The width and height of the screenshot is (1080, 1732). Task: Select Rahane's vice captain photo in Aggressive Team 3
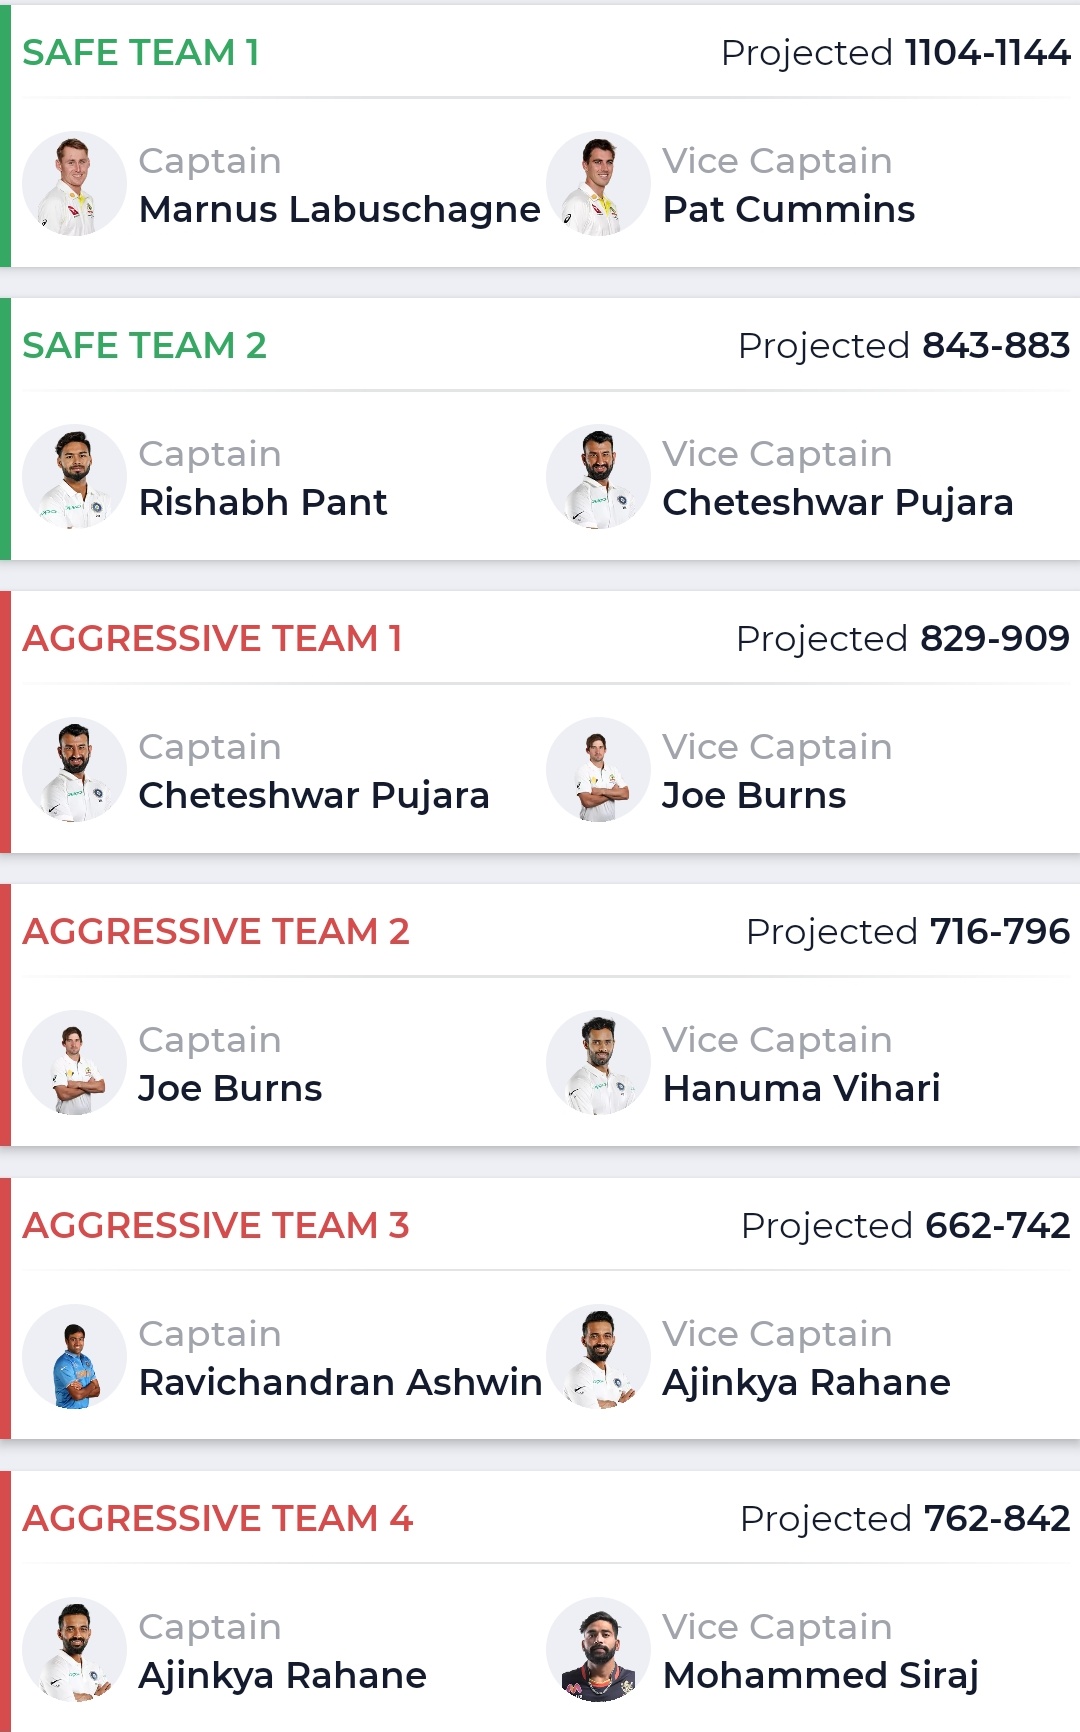(x=598, y=1357)
